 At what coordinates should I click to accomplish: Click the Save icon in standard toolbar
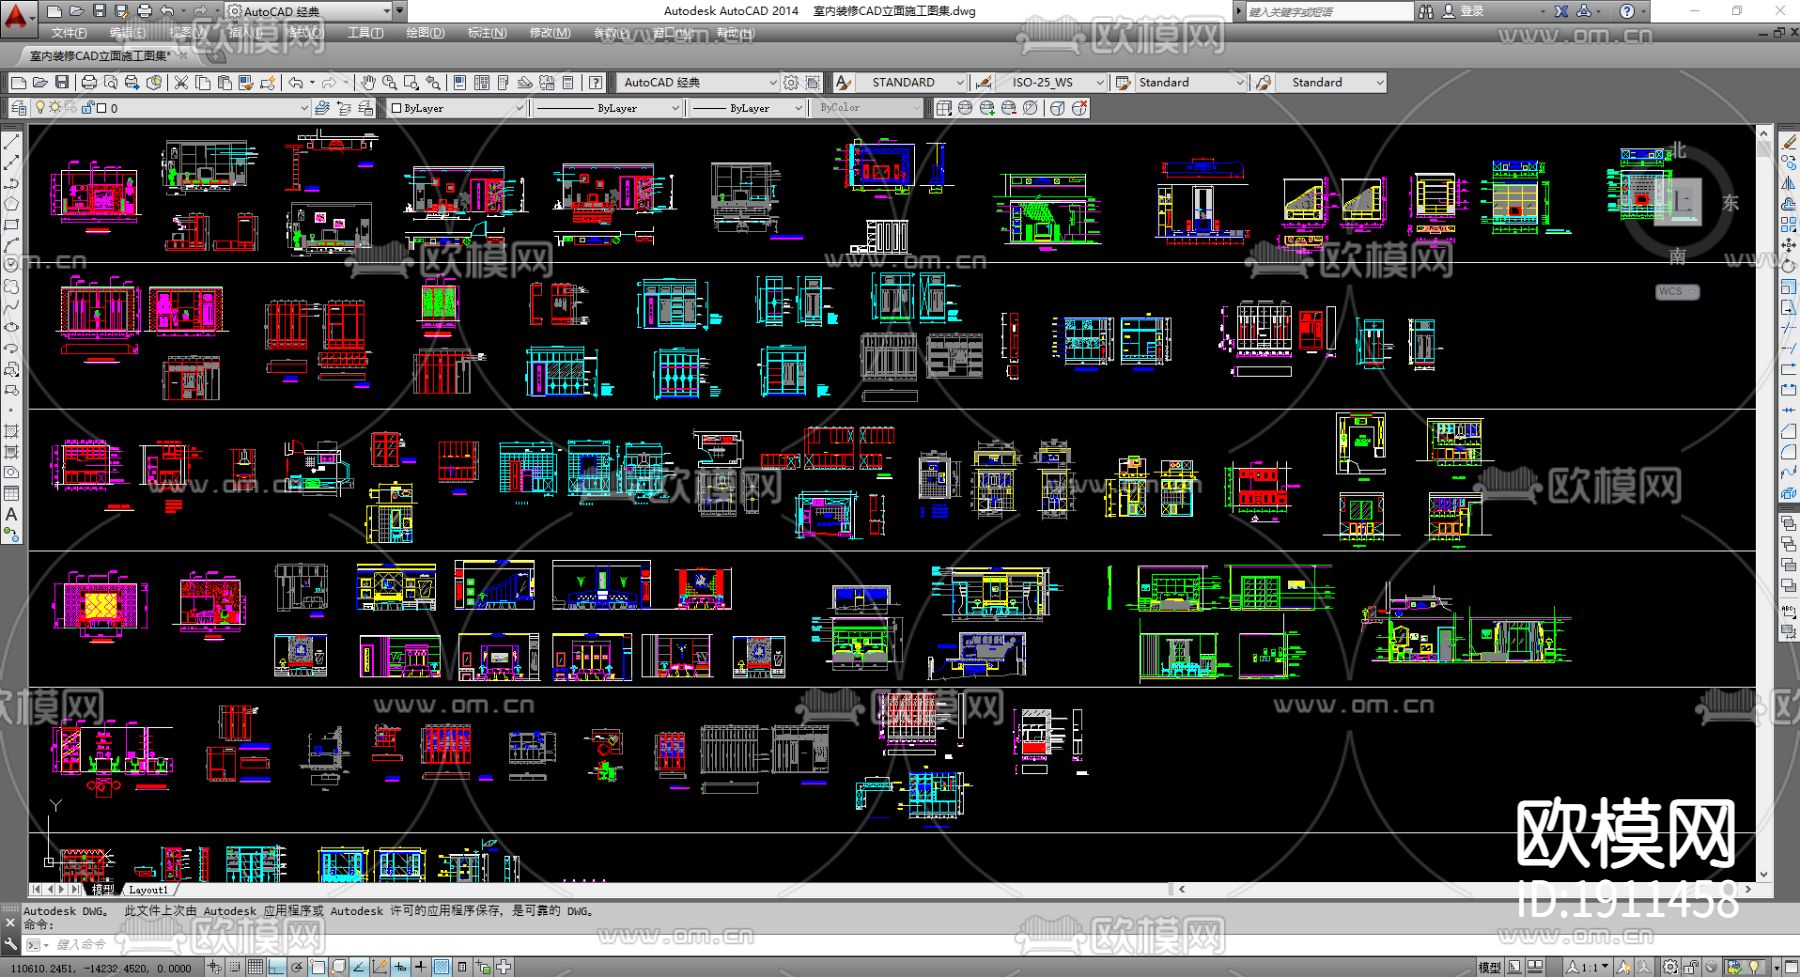coord(62,82)
